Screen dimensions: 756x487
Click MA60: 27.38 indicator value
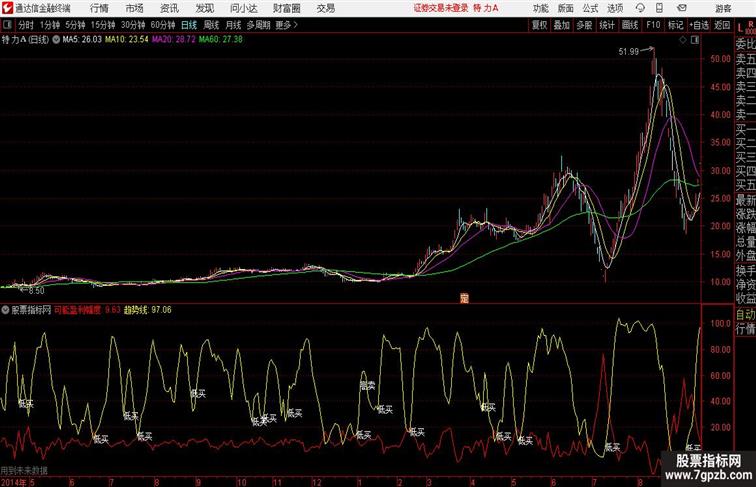tap(221, 40)
